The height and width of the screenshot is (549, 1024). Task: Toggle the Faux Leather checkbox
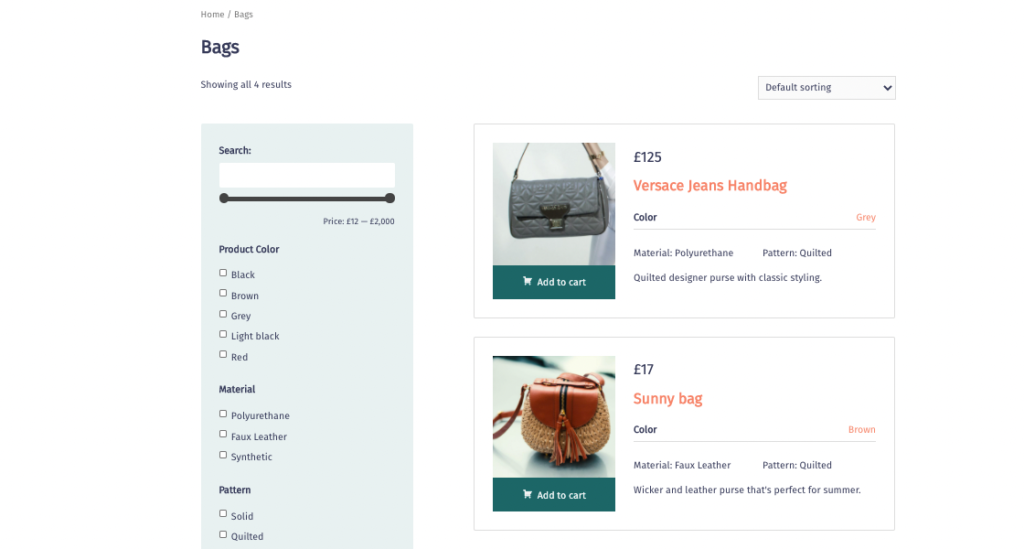(223, 434)
